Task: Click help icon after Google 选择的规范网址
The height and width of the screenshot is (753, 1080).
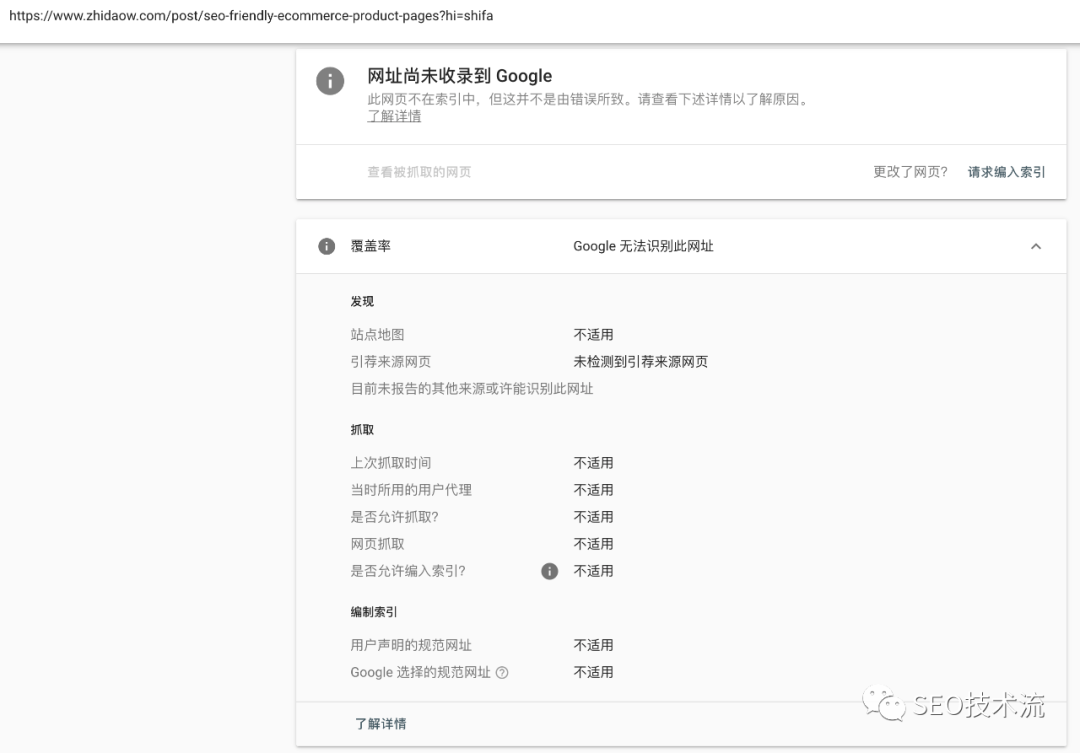Action: (x=502, y=673)
